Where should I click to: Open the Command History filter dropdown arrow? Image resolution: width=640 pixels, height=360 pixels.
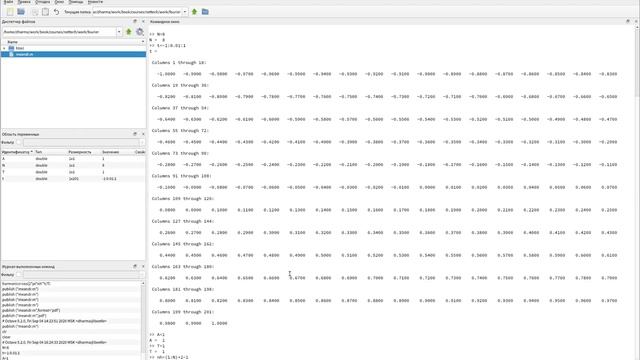tap(142, 274)
